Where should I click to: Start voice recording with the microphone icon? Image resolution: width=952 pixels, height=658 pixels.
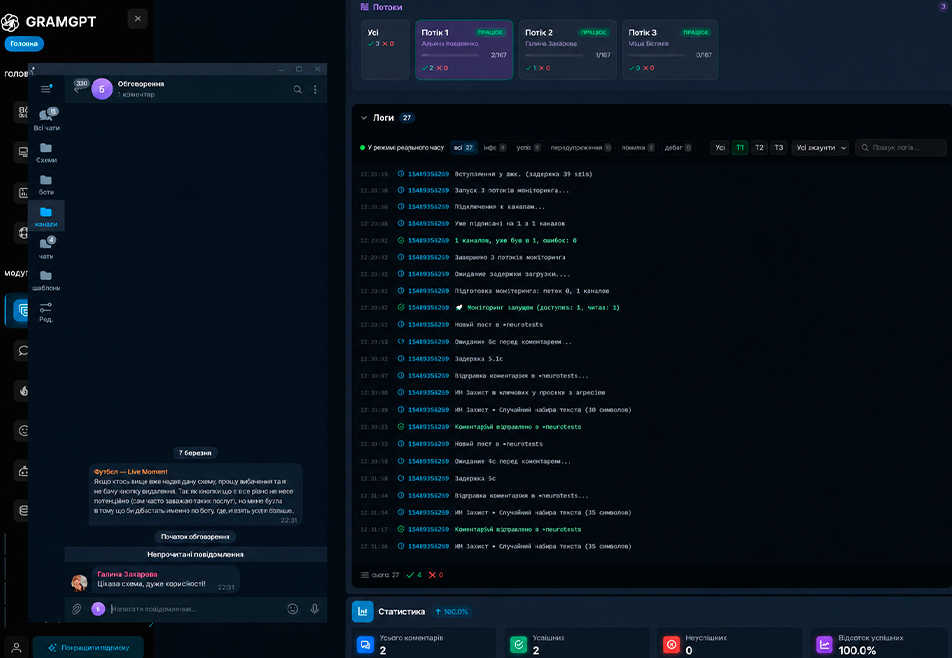[x=314, y=609]
